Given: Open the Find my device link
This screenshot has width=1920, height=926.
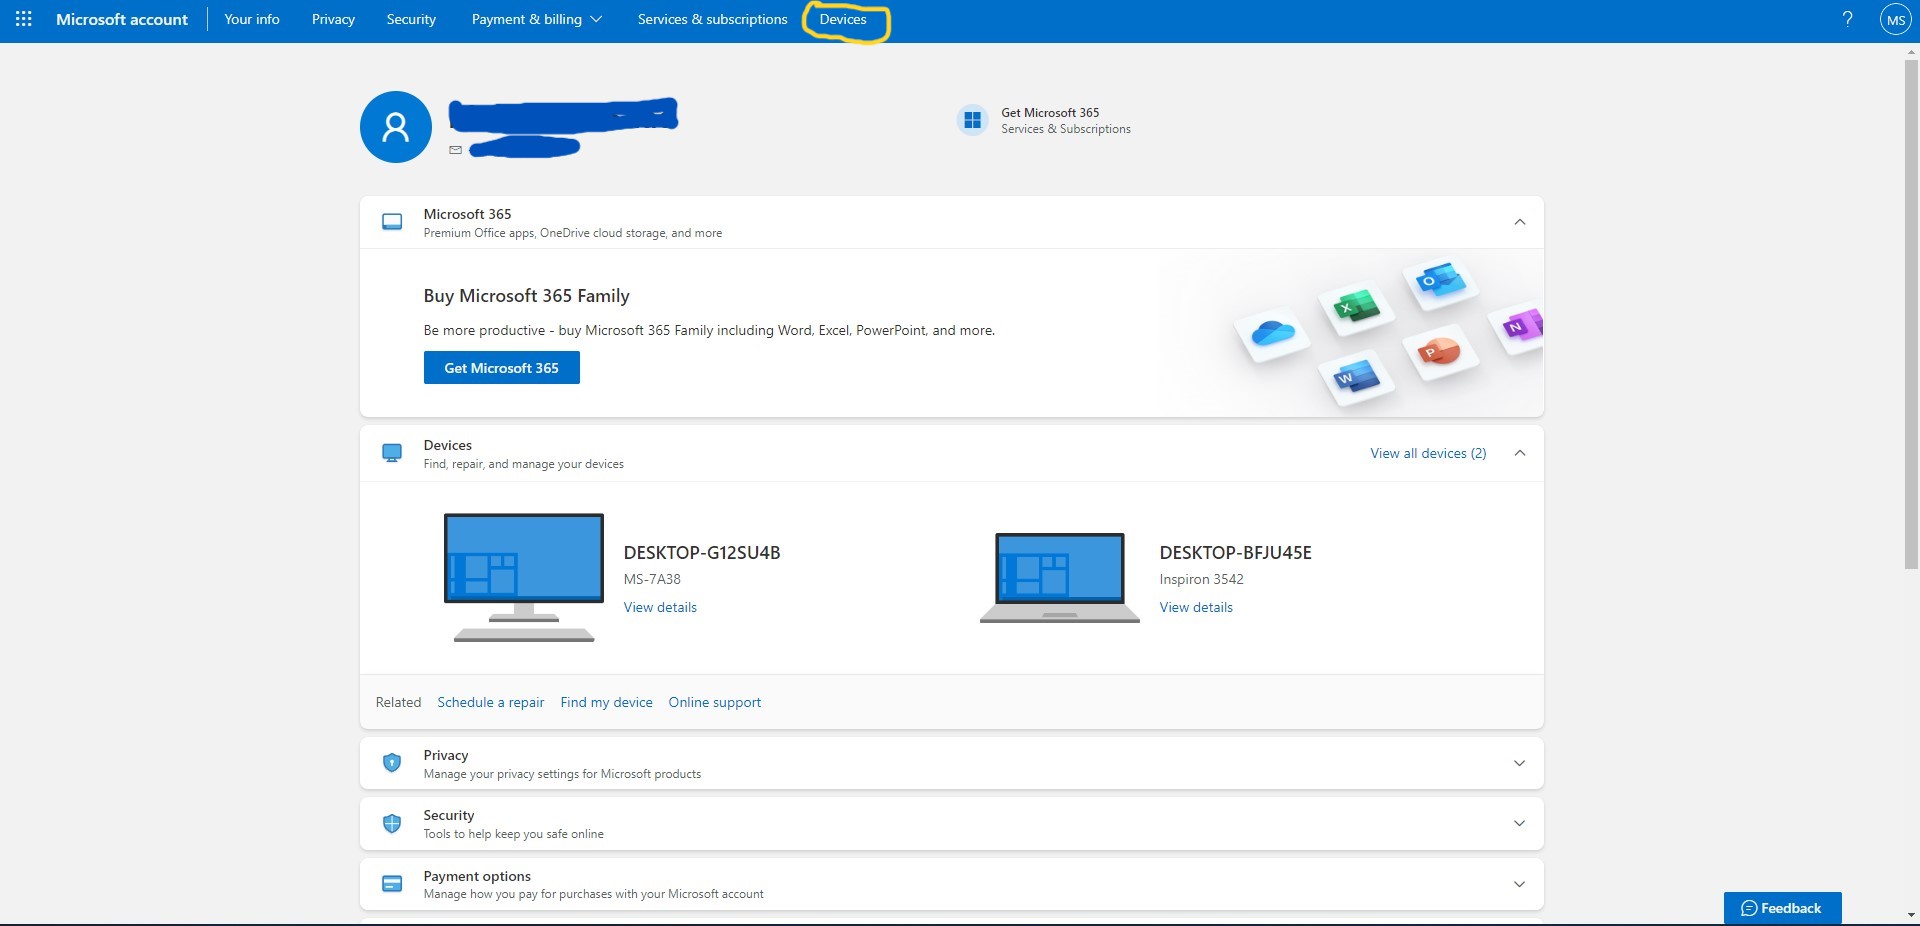Looking at the screenshot, I should [607, 702].
